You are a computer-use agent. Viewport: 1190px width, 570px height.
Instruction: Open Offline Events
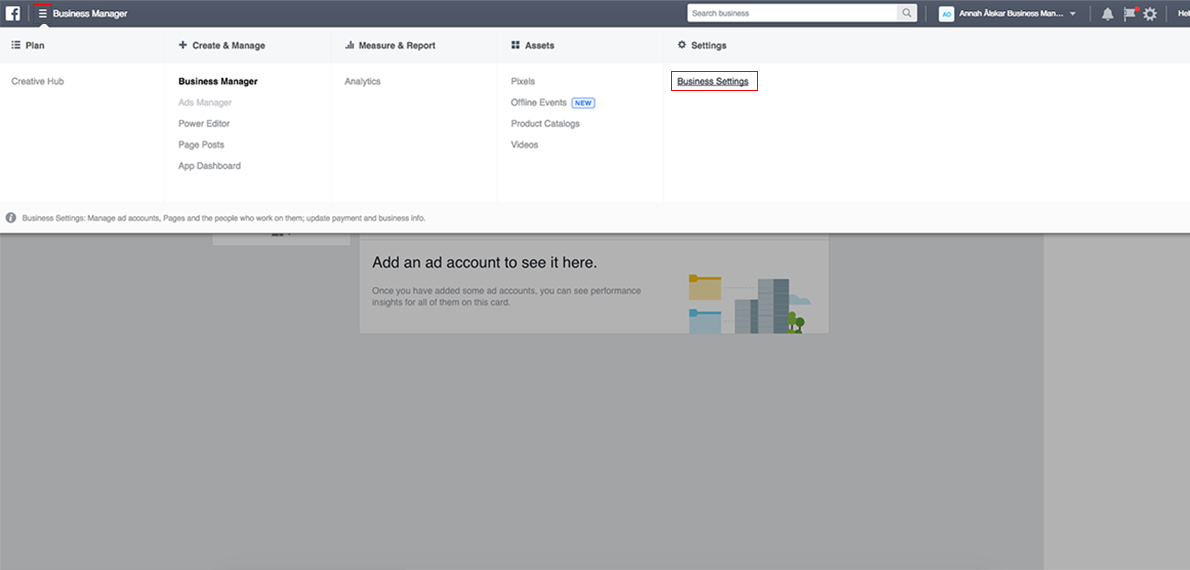pos(539,102)
